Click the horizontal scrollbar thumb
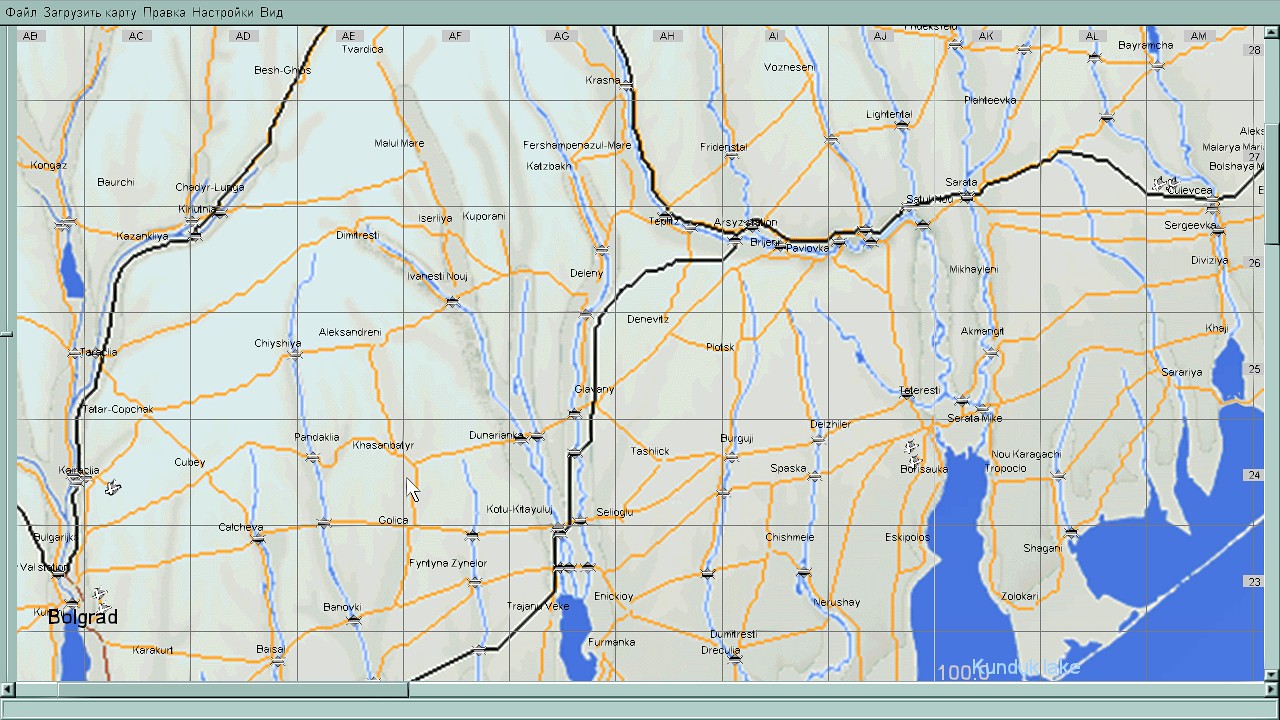This screenshot has width=1280, height=720. click(x=233, y=689)
